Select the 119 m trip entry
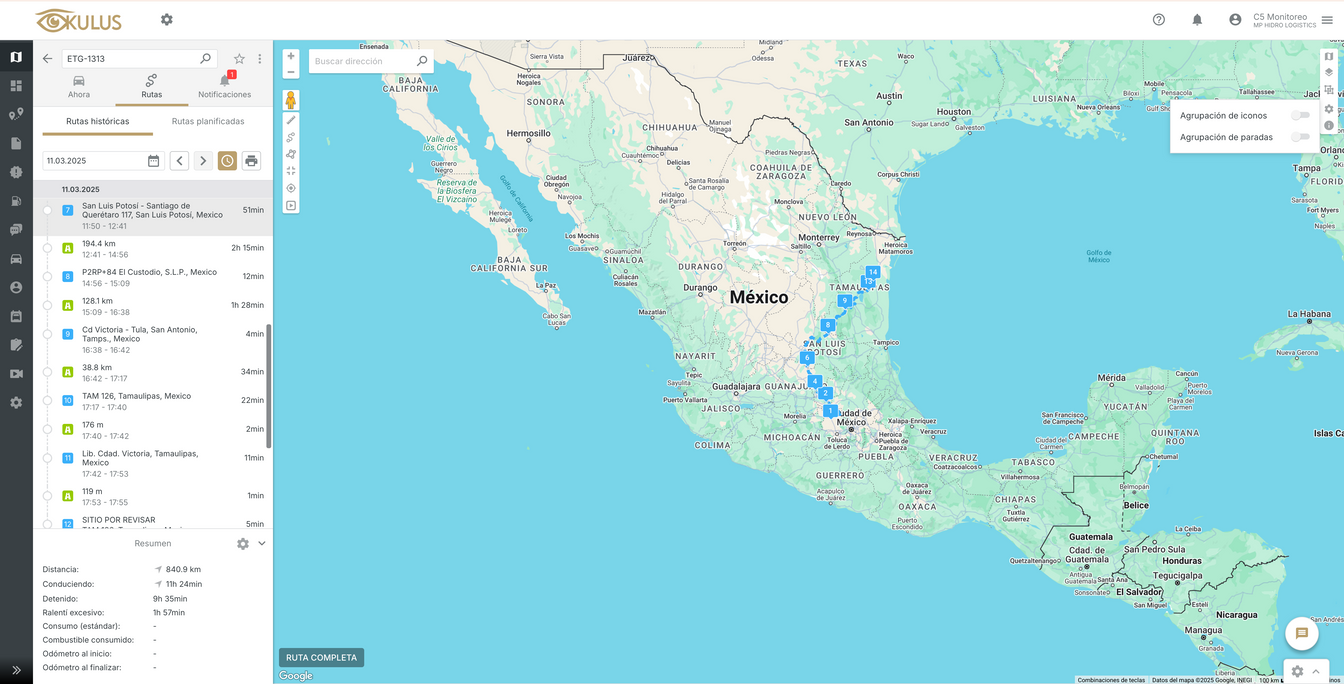Viewport: 1344px width, 684px height. (152, 496)
